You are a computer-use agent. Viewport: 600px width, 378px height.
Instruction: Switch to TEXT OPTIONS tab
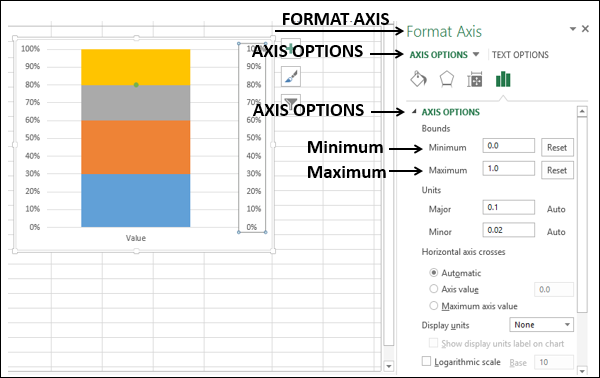(x=520, y=55)
